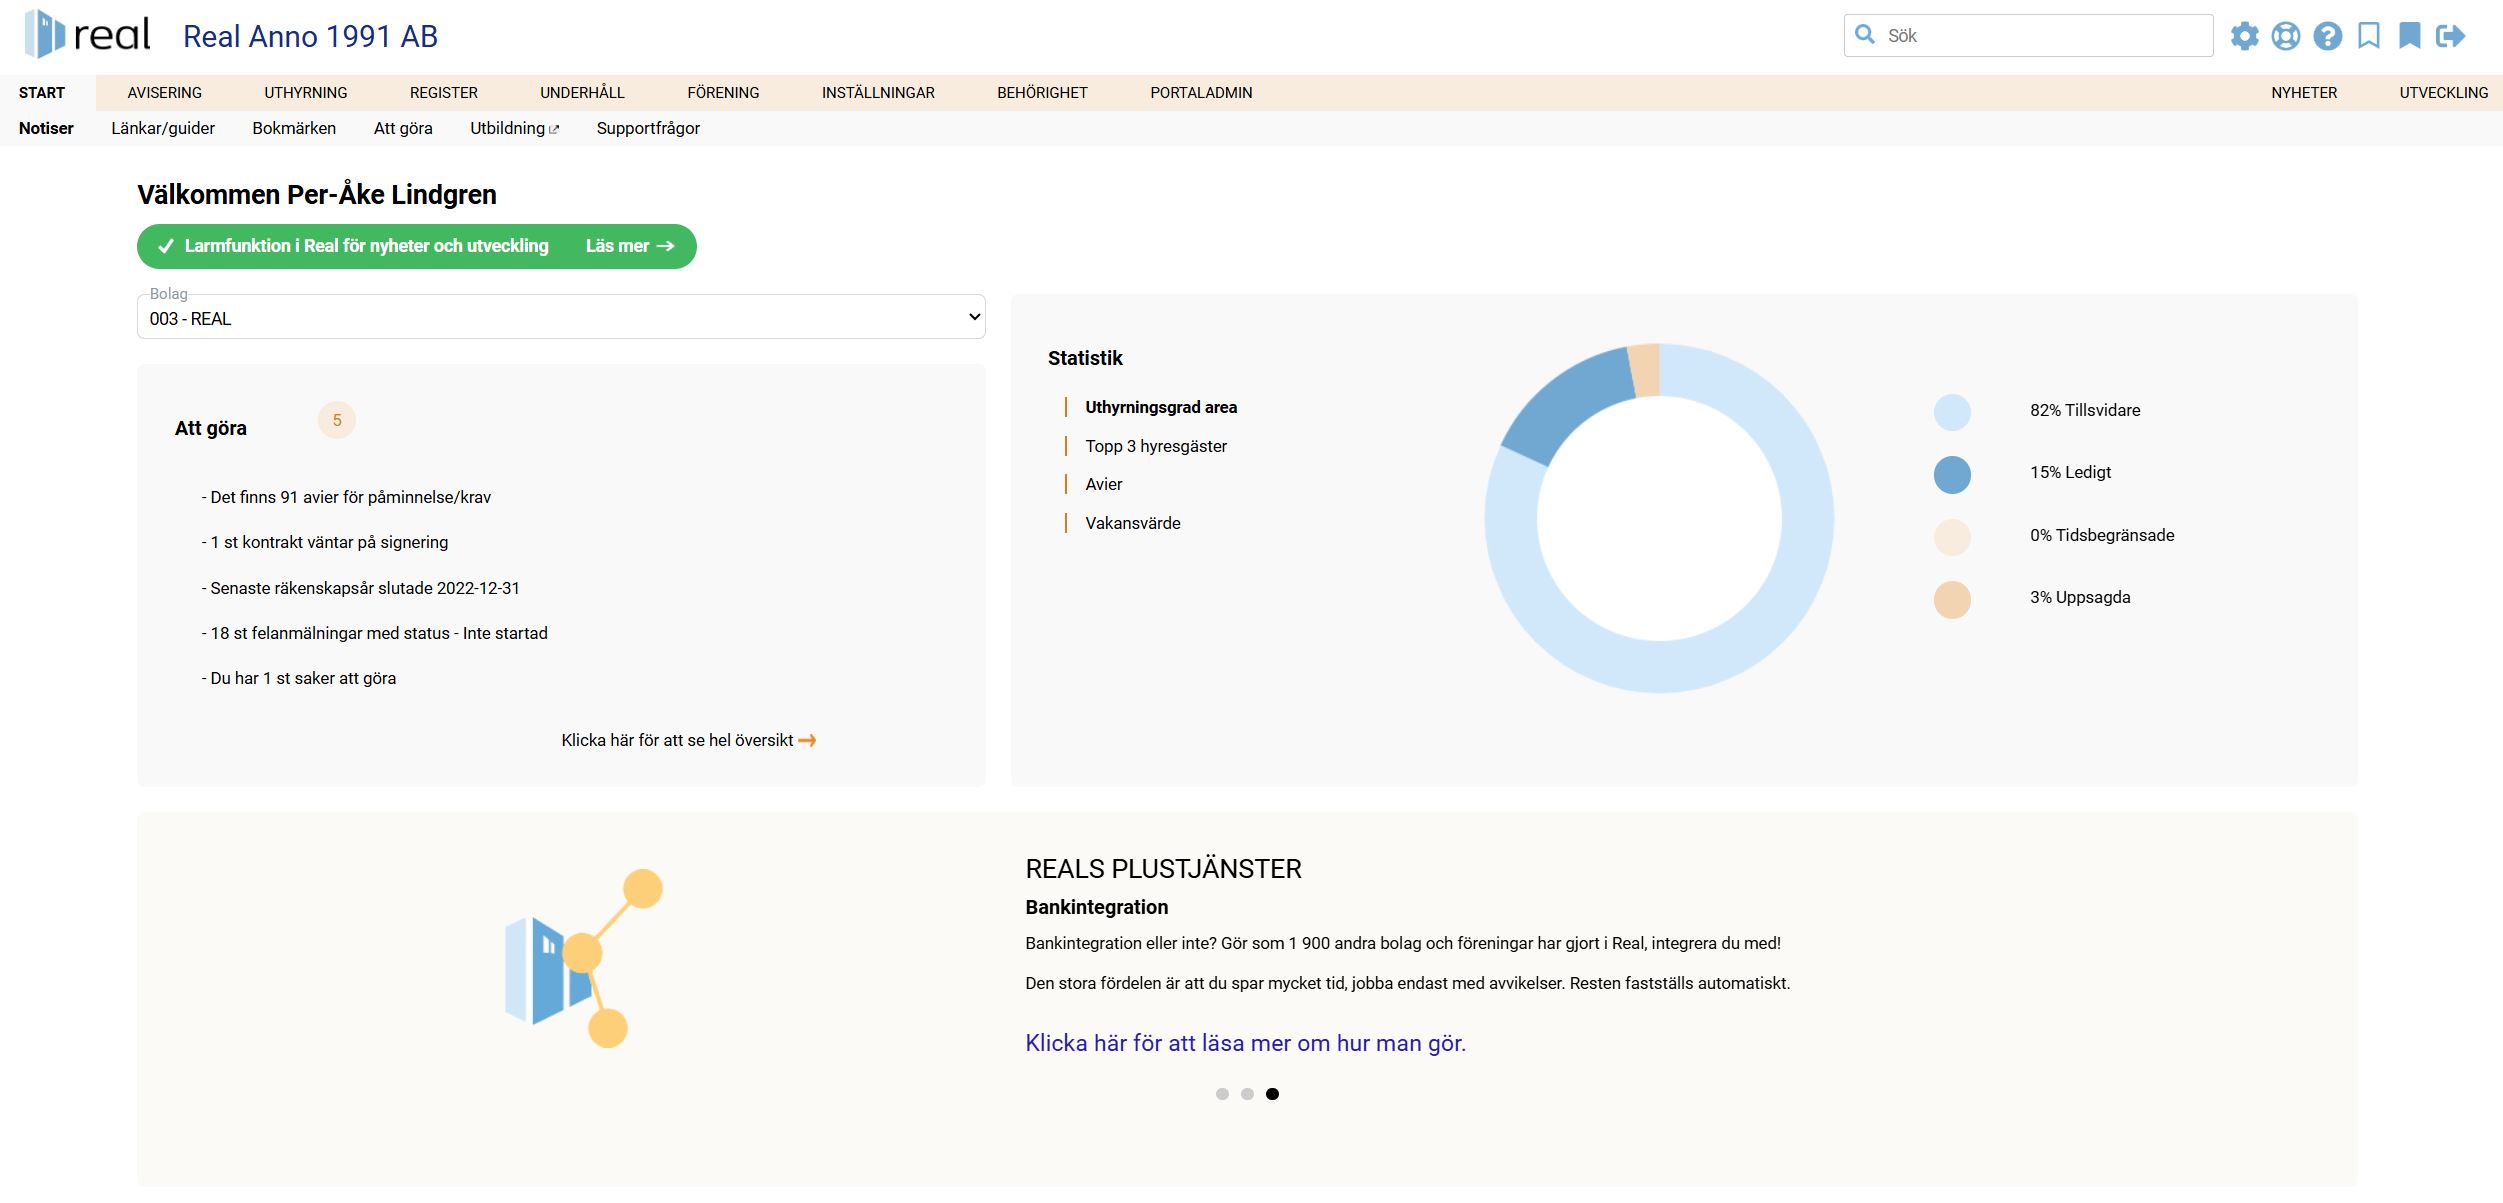Click the magnifier icon in search box
Screen dimensions: 2503x1203
click(x=1865, y=35)
